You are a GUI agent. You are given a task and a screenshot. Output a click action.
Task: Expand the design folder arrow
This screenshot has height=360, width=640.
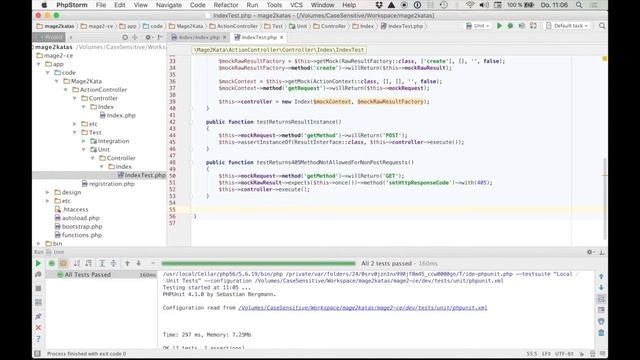pyautogui.click(x=48, y=192)
